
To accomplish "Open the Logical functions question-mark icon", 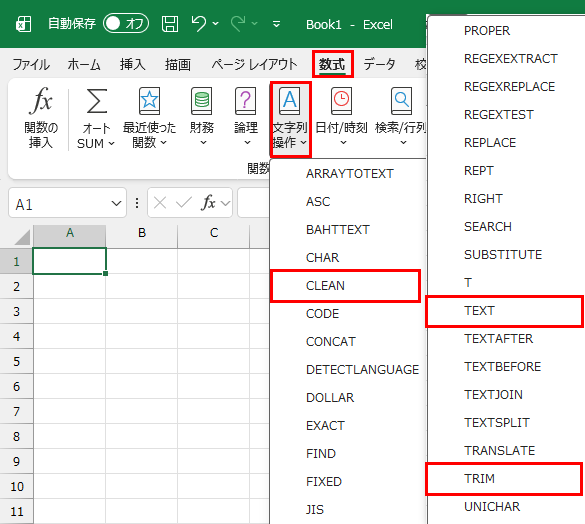I will coord(245,101).
